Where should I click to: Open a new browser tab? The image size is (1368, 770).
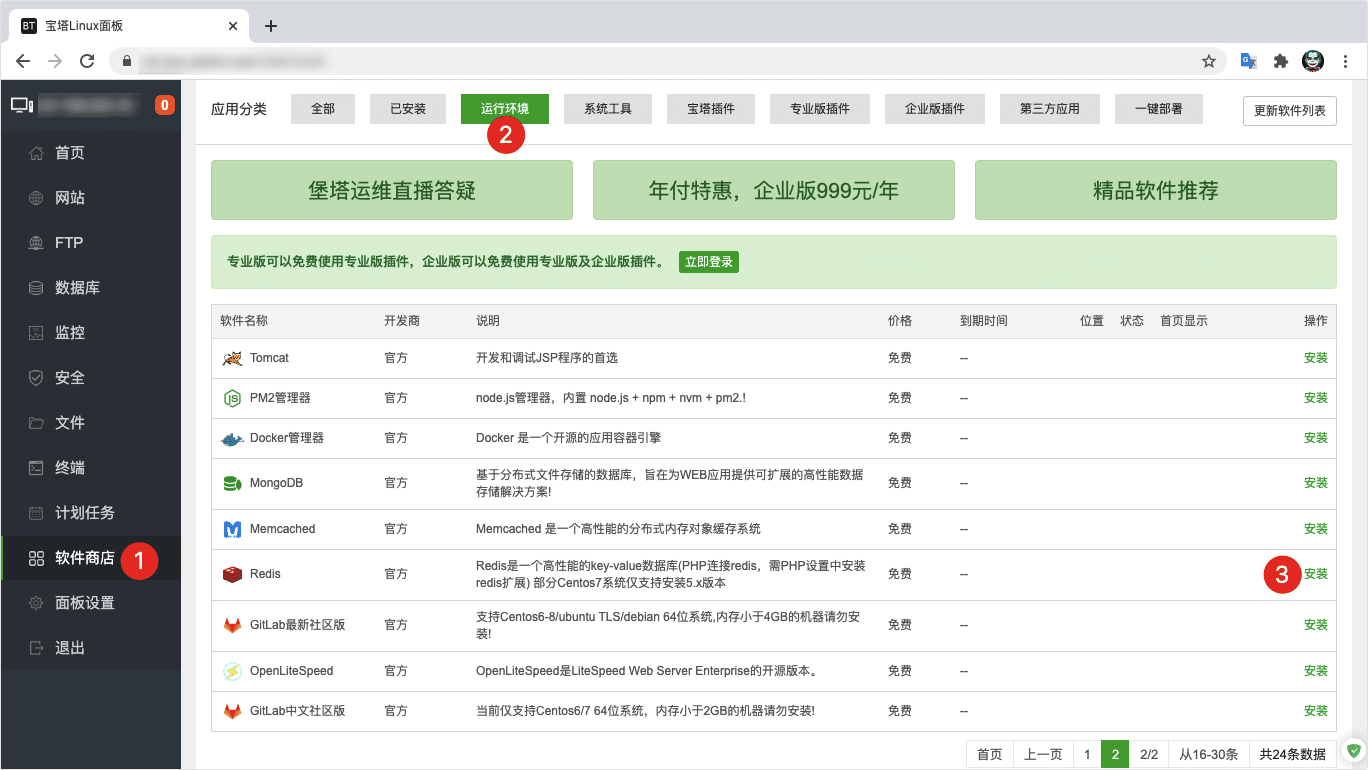pyautogui.click(x=270, y=26)
